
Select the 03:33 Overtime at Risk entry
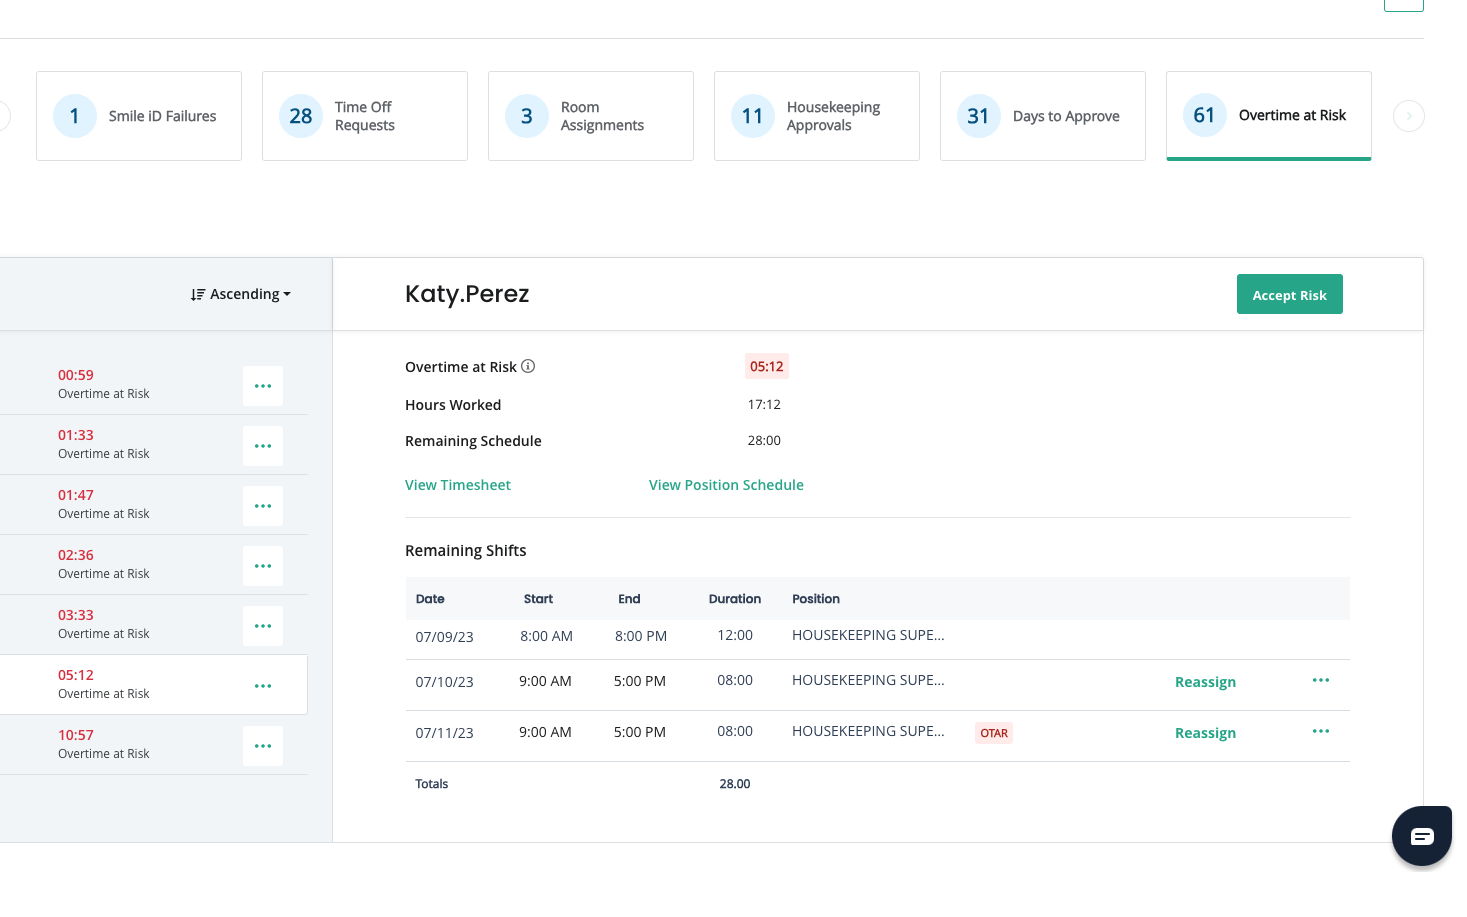[x=103, y=624]
